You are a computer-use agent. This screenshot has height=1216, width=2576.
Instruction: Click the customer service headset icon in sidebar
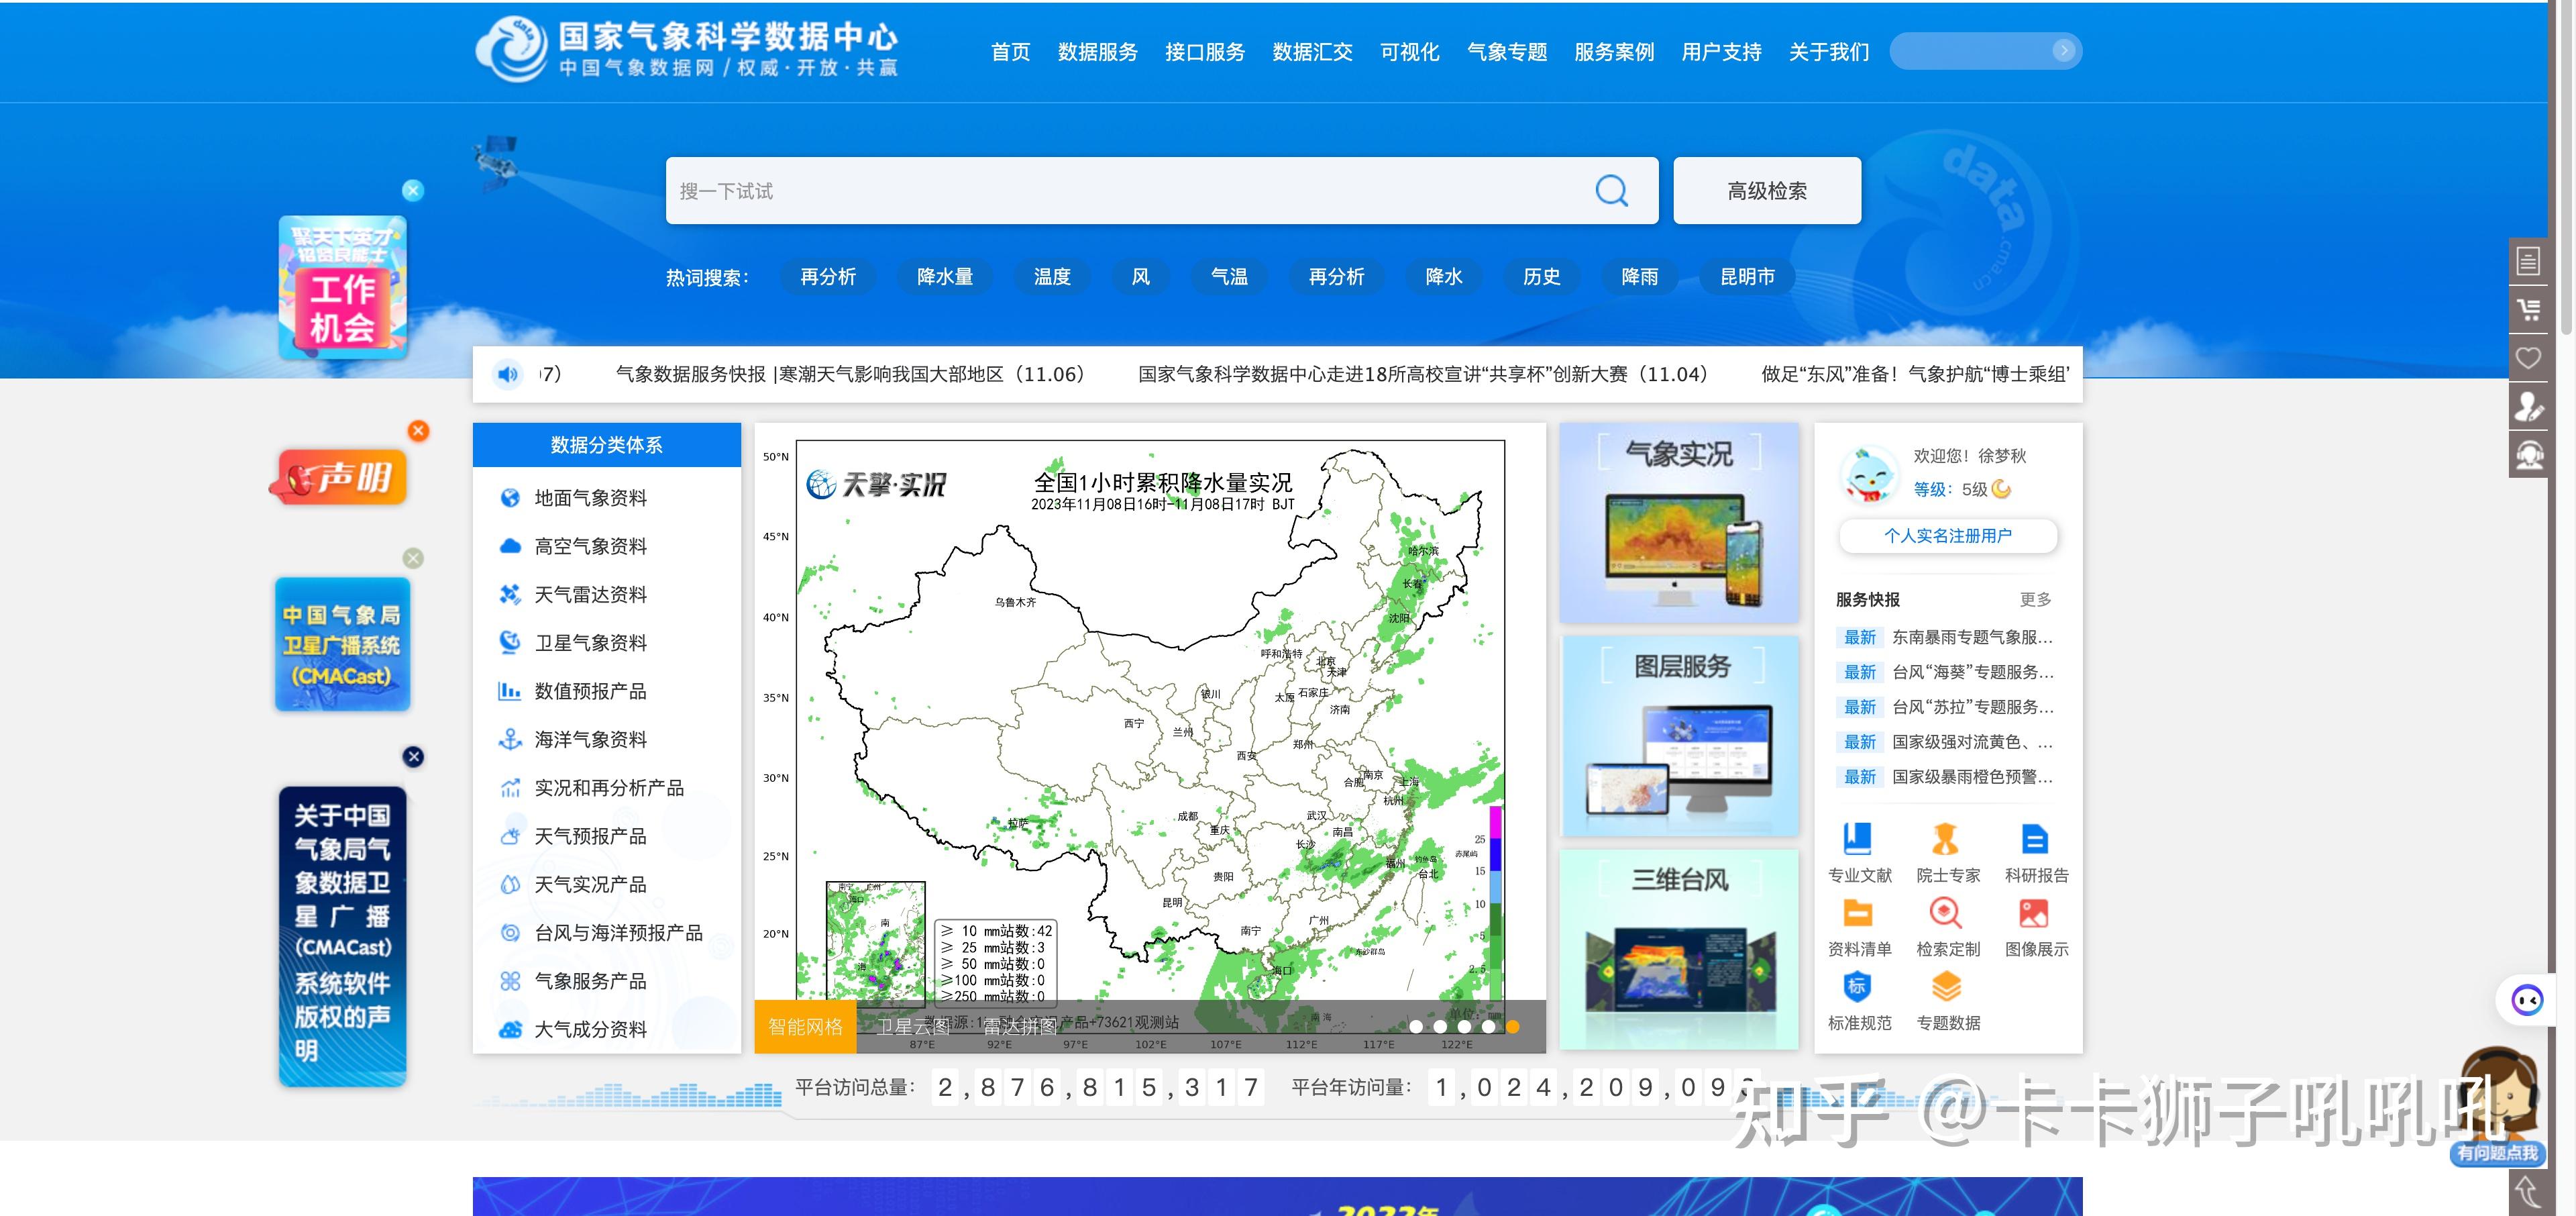(2528, 454)
